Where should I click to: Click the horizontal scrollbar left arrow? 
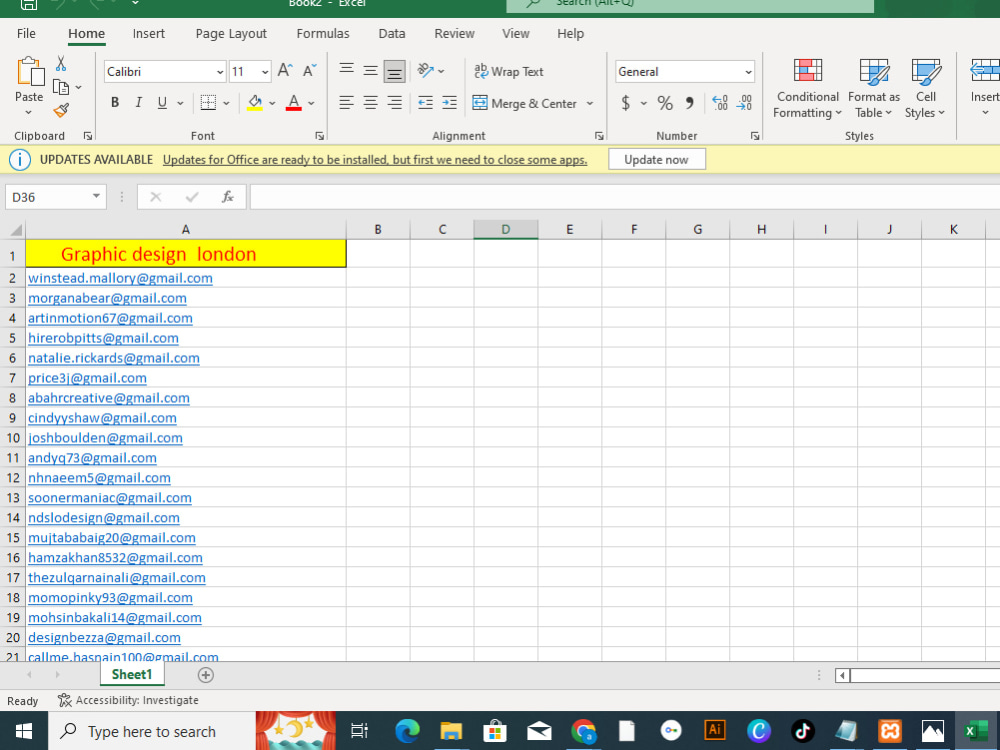[x=842, y=675]
